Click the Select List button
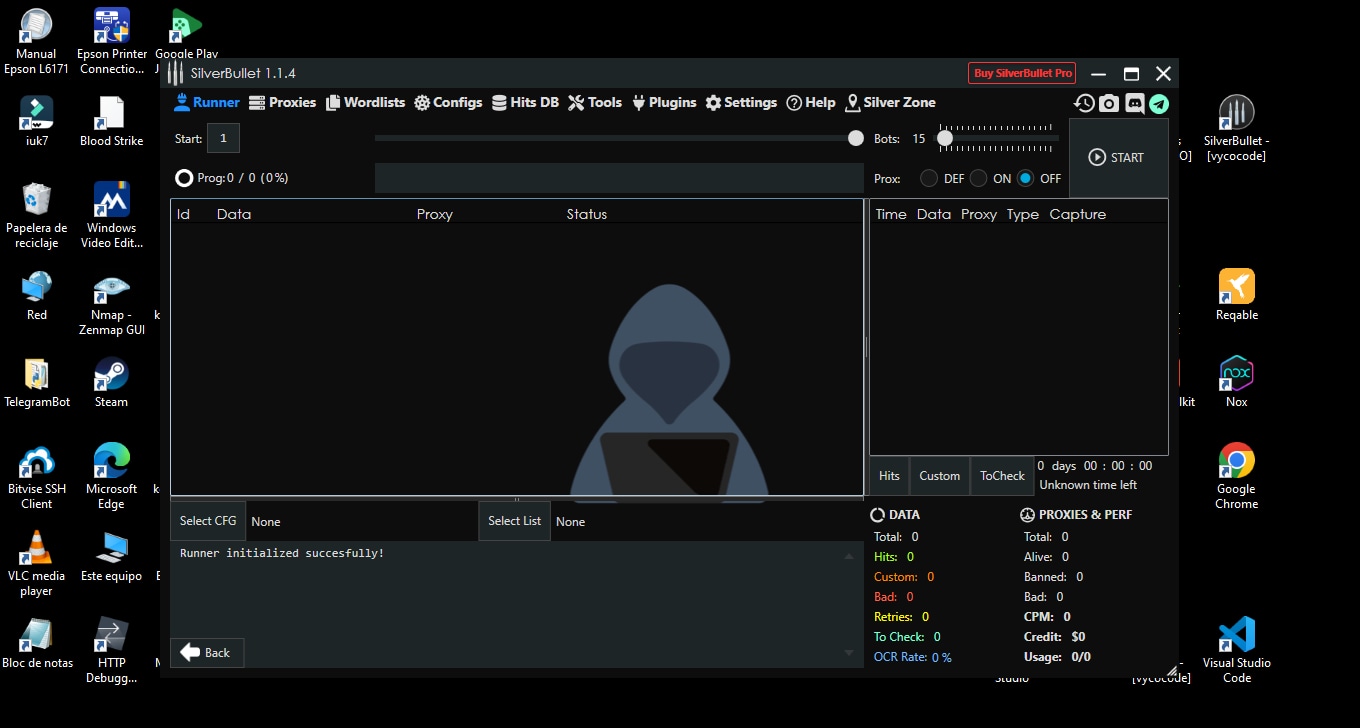Image resolution: width=1360 pixels, height=728 pixels. point(514,521)
